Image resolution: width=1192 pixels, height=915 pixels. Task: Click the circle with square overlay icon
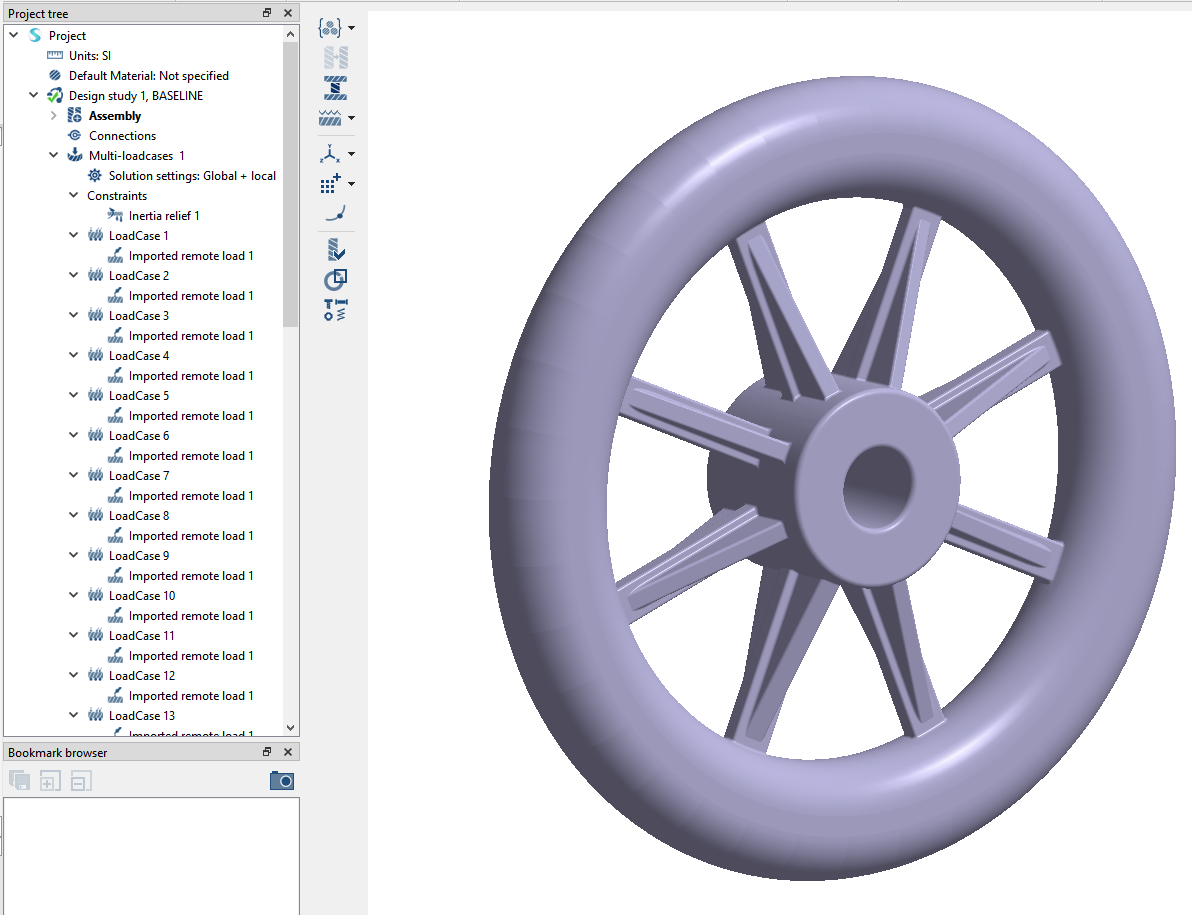tap(335, 279)
